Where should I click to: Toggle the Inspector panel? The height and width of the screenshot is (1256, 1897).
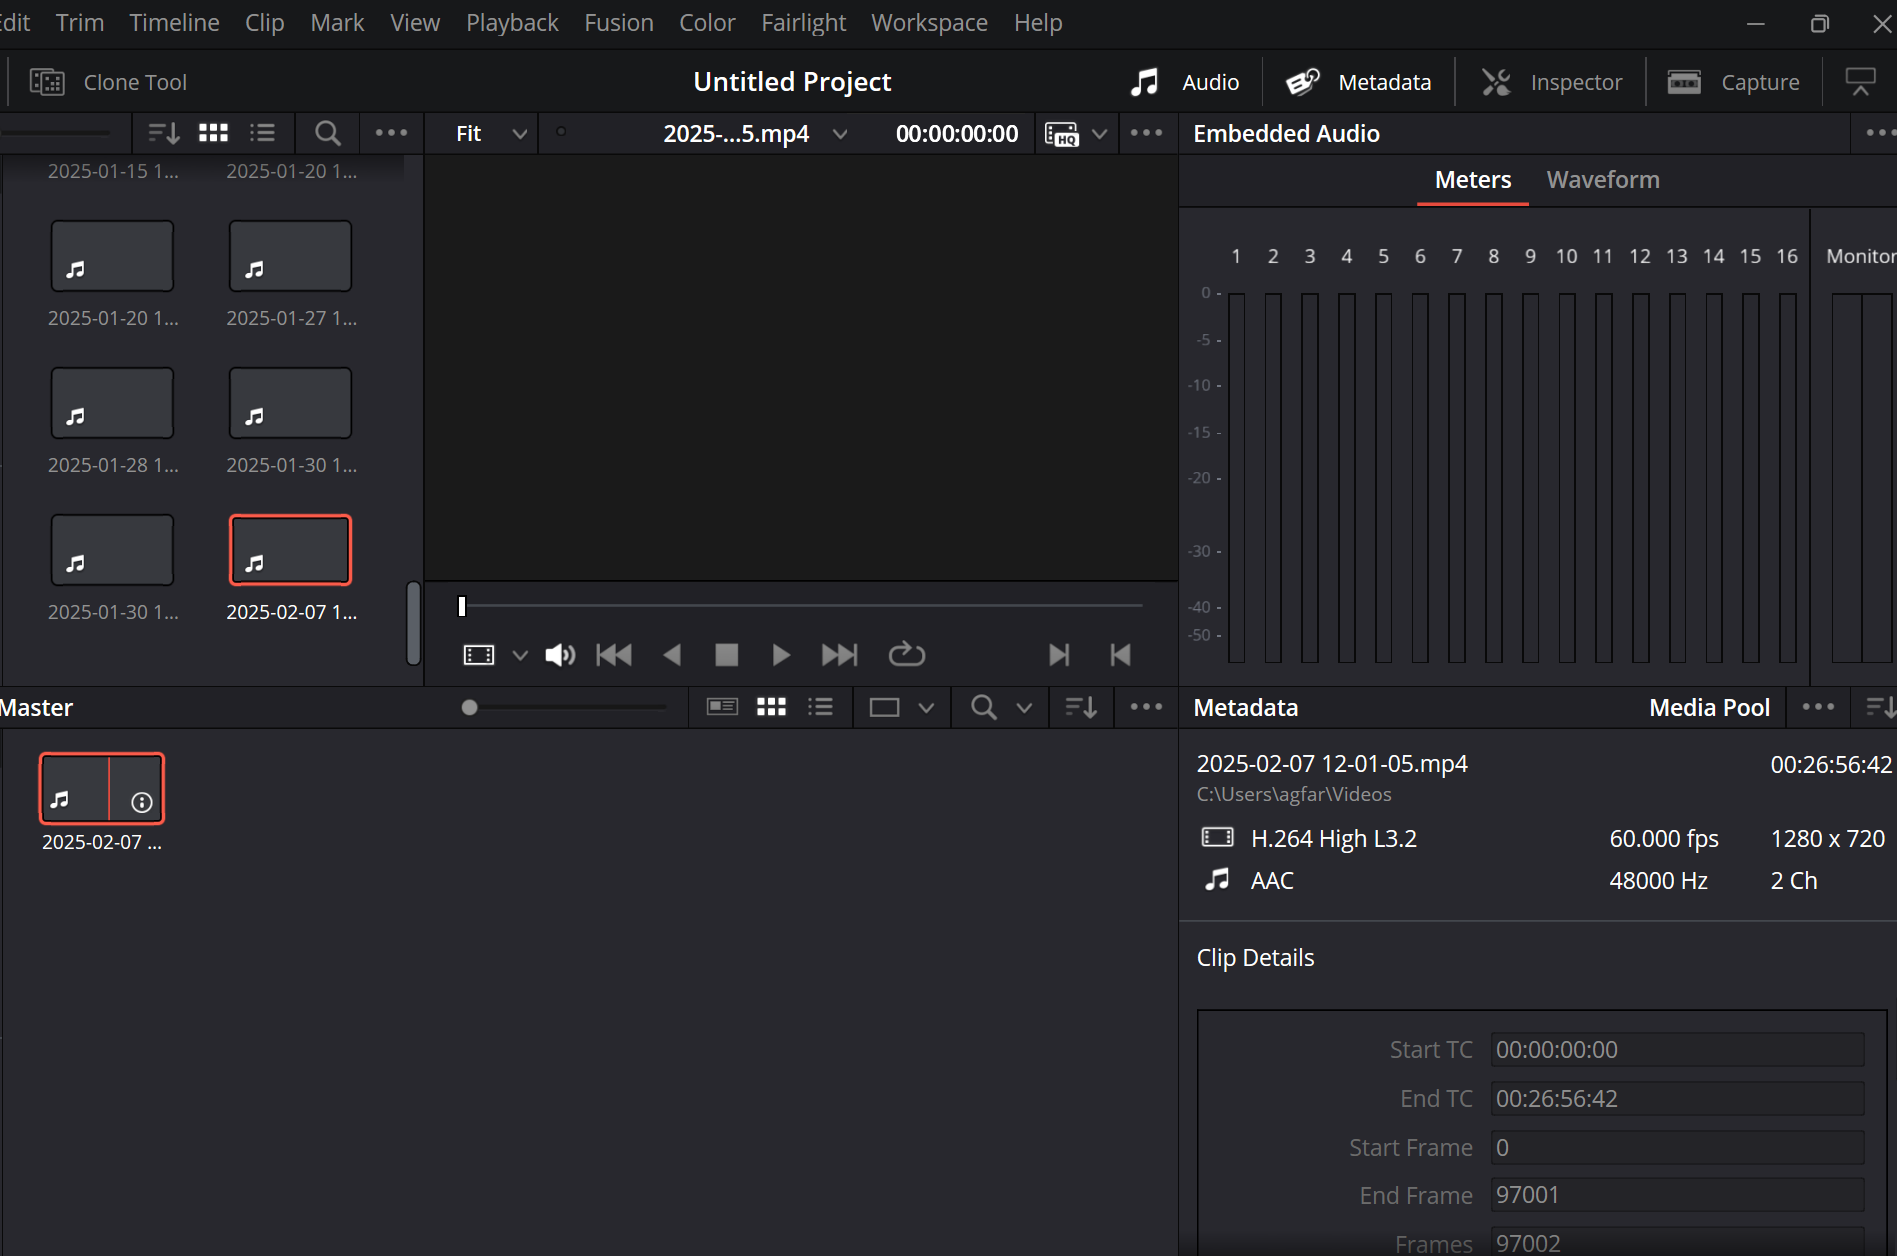click(x=1551, y=82)
